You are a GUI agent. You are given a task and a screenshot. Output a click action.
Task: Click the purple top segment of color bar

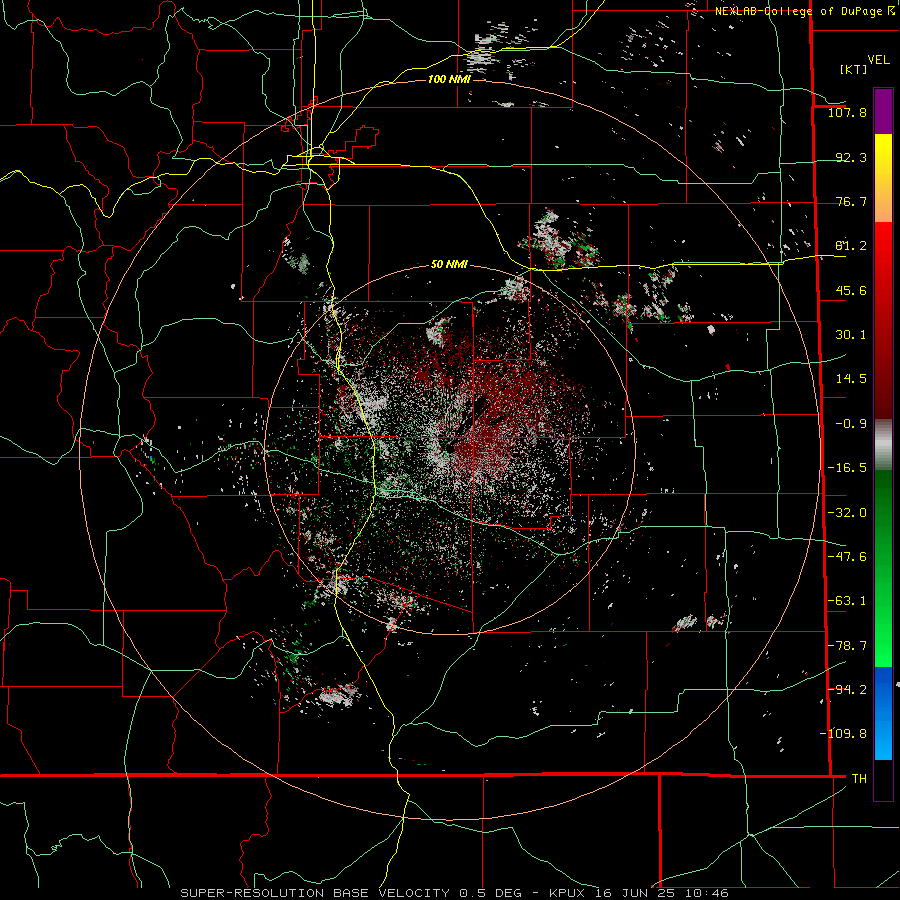tap(883, 112)
